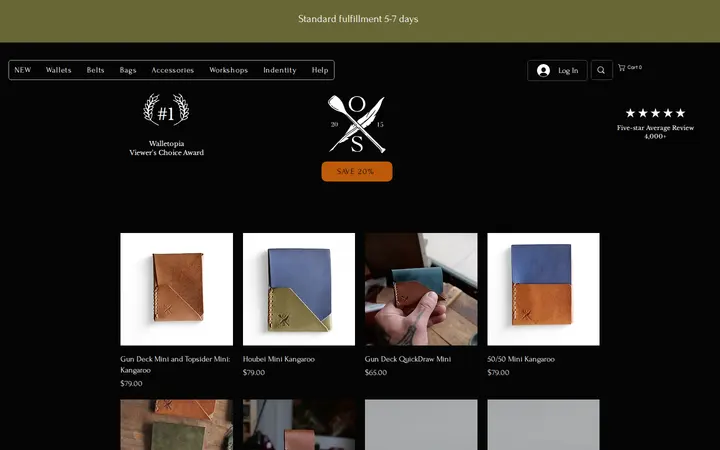Select the Indentity menu item

[280, 70]
